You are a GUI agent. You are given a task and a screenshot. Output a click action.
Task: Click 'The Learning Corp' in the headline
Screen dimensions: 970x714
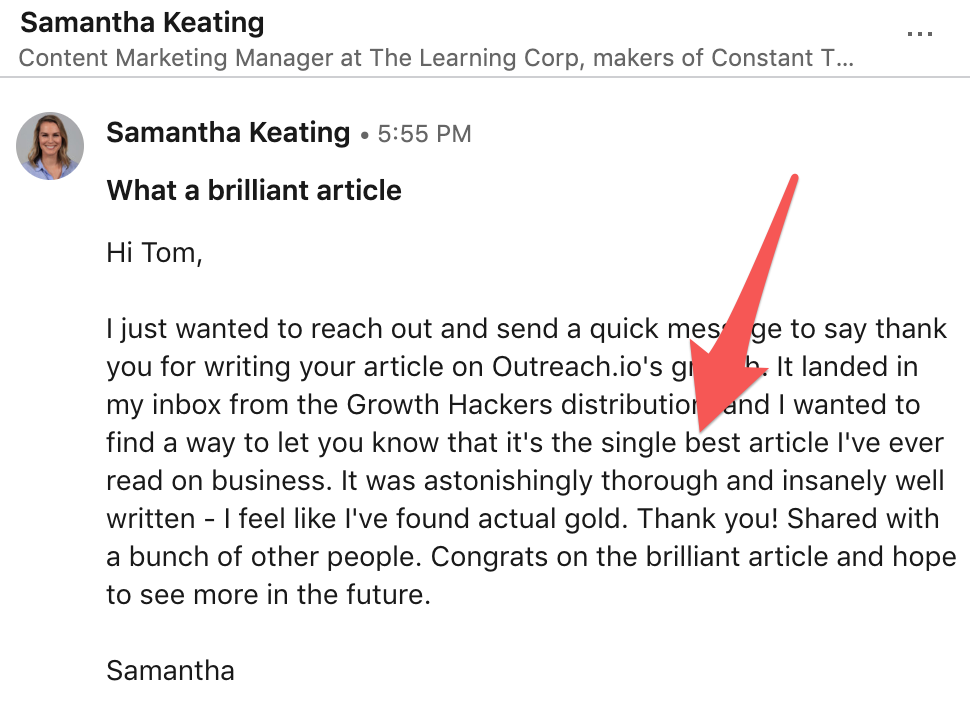[x=476, y=58]
